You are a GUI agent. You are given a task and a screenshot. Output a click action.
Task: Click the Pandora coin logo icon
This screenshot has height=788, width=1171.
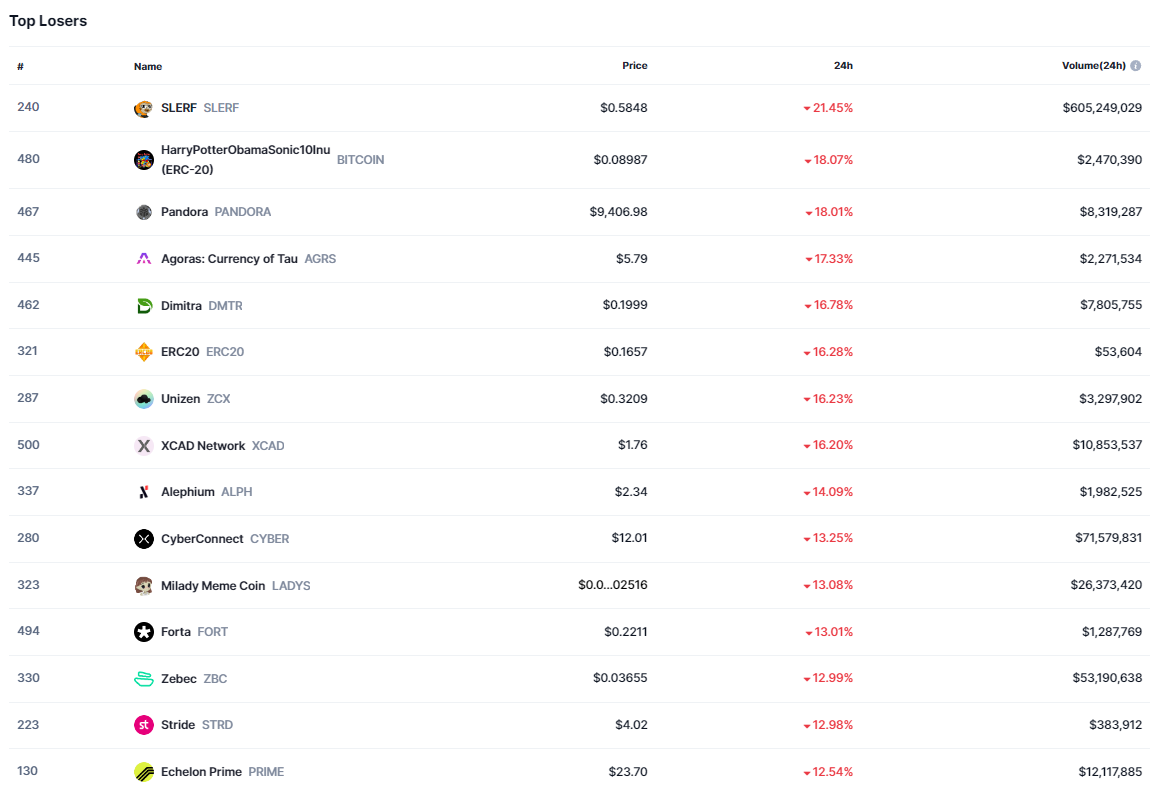coord(144,212)
